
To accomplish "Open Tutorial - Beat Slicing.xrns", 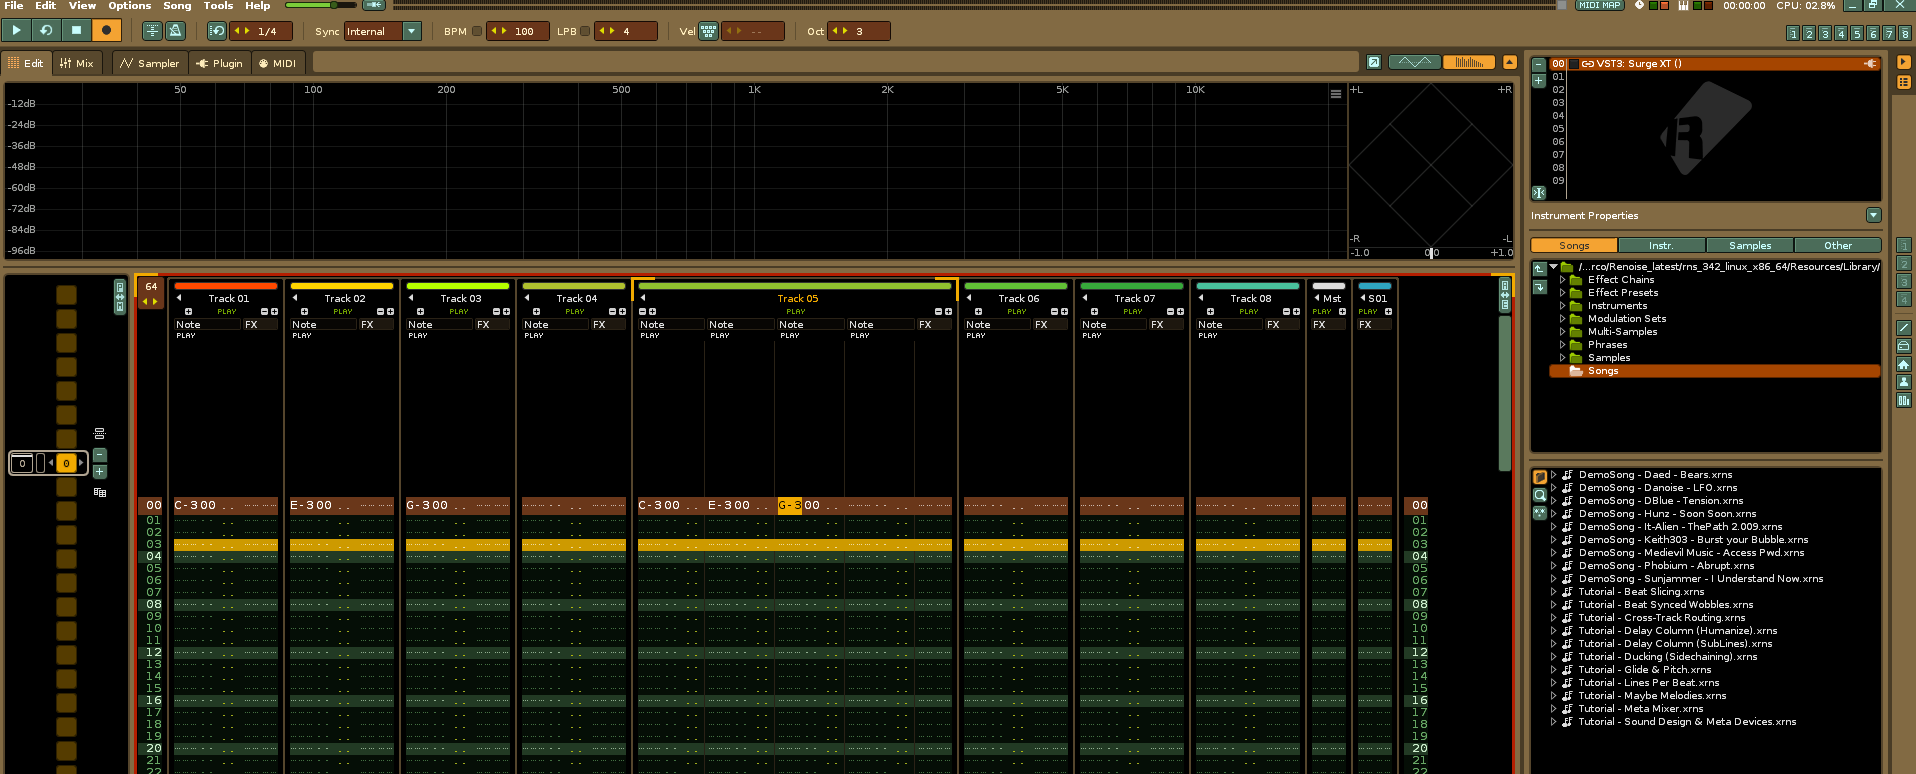I will click(x=1641, y=592).
